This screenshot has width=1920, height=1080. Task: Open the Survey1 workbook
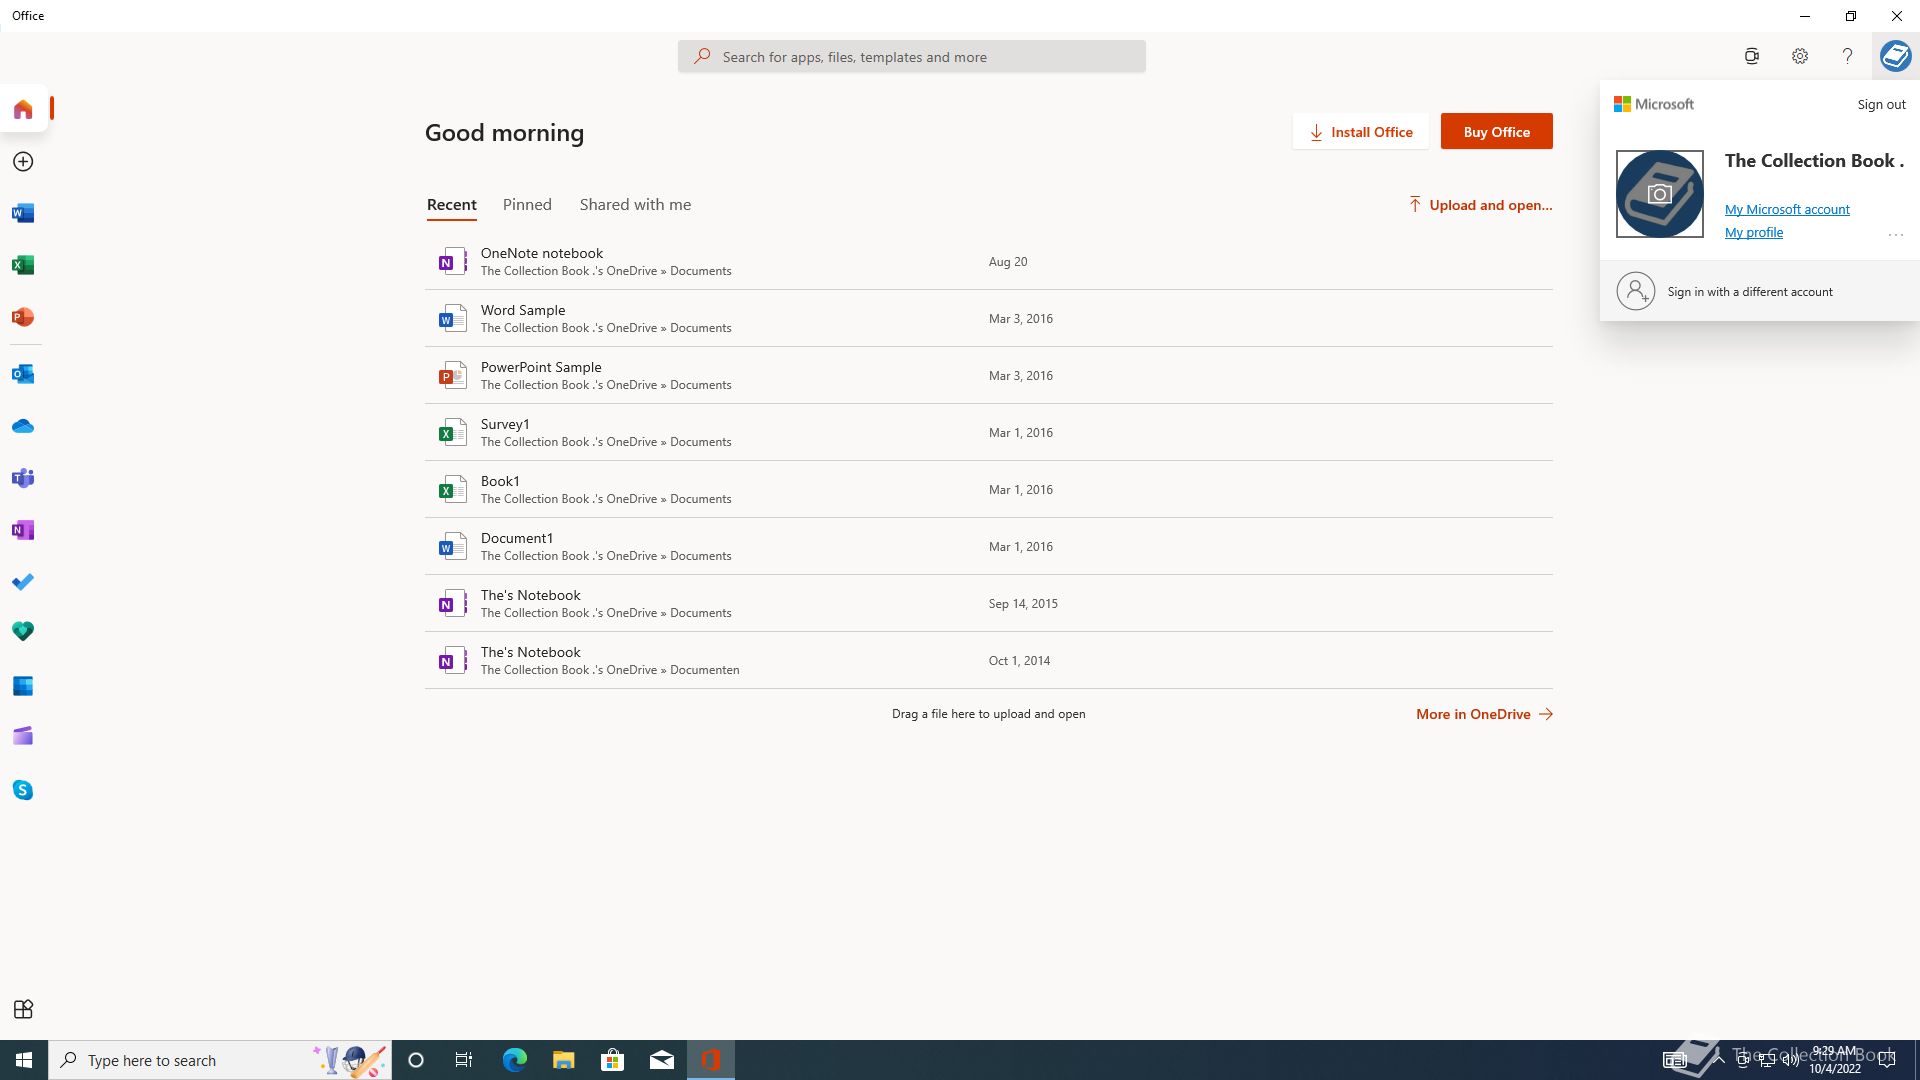tap(989, 433)
